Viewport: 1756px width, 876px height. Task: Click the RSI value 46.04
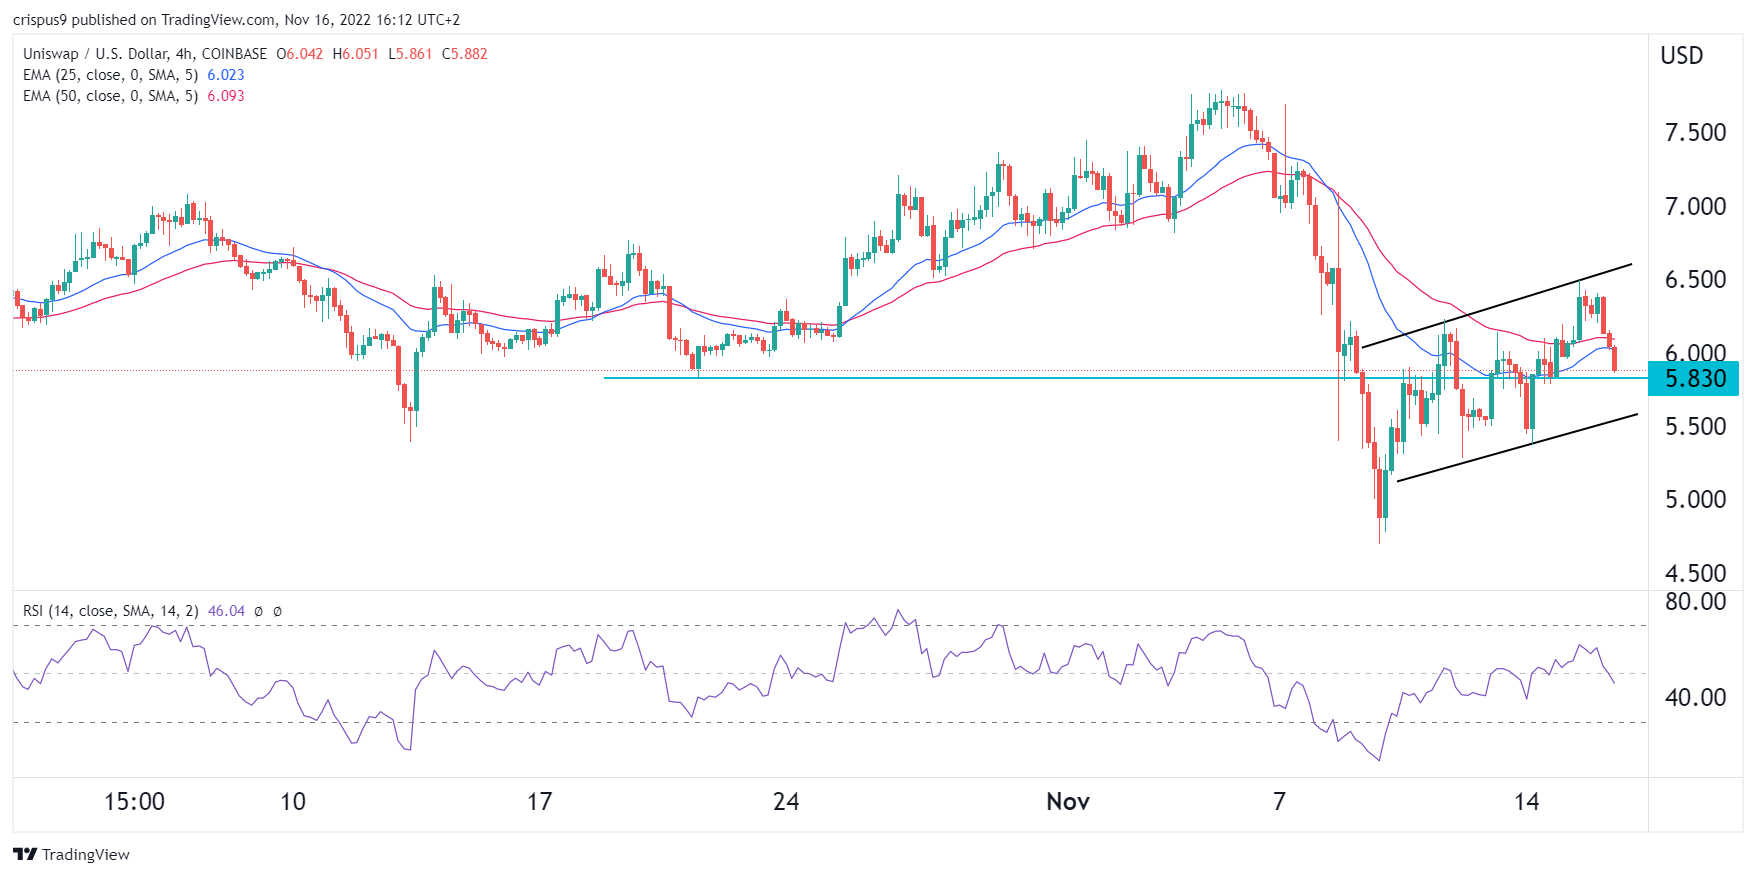[x=226, y=611]
